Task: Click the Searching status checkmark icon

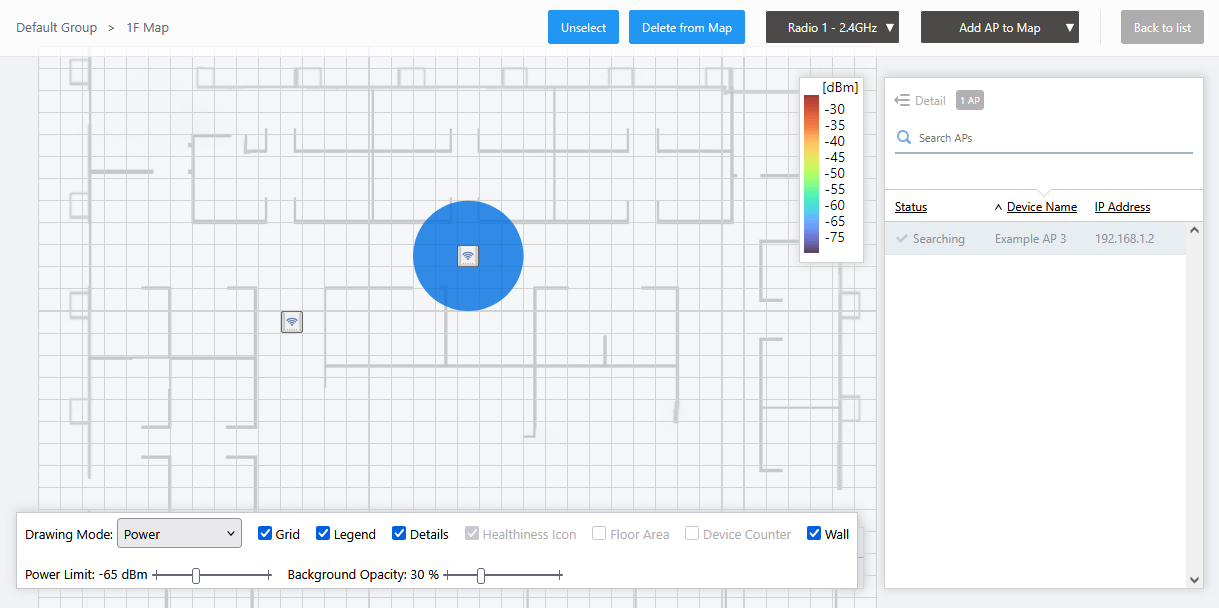Action: [x=902, y=239]
